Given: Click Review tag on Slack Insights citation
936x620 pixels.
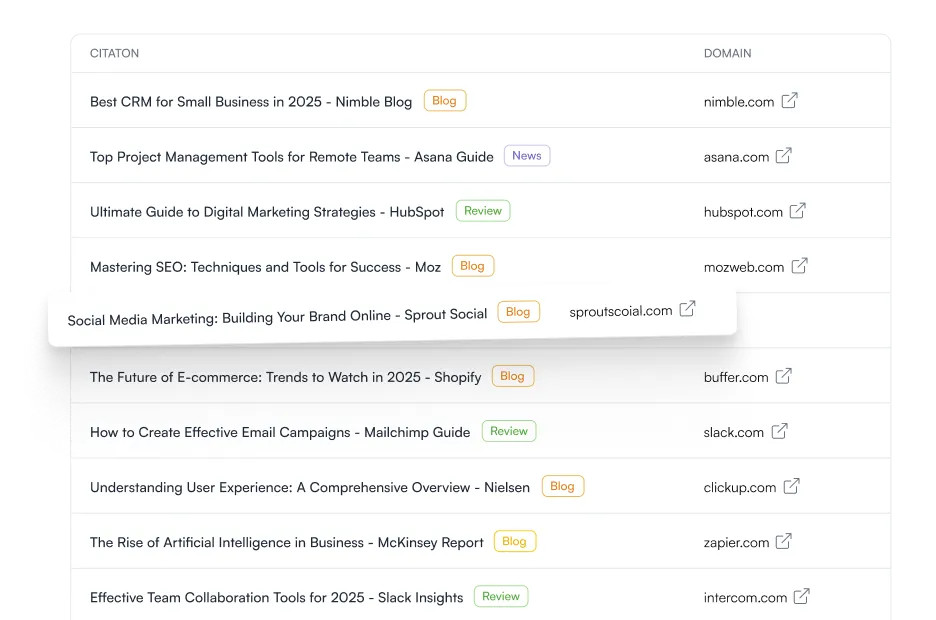Looking at the screenshot, I should coord(501,596).
